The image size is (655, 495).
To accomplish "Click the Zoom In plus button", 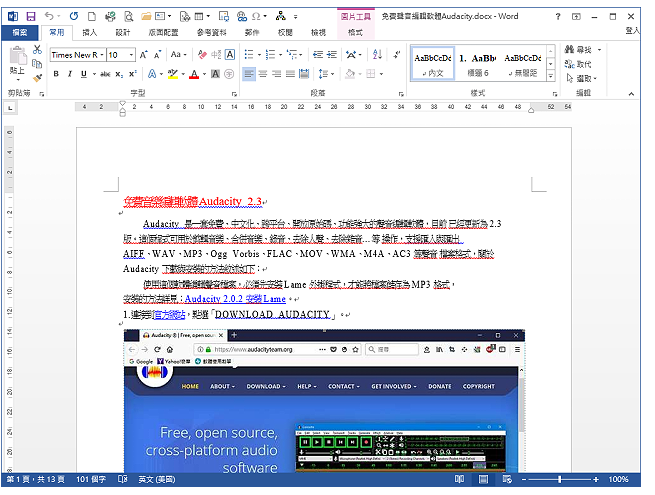I will (596, 480).
